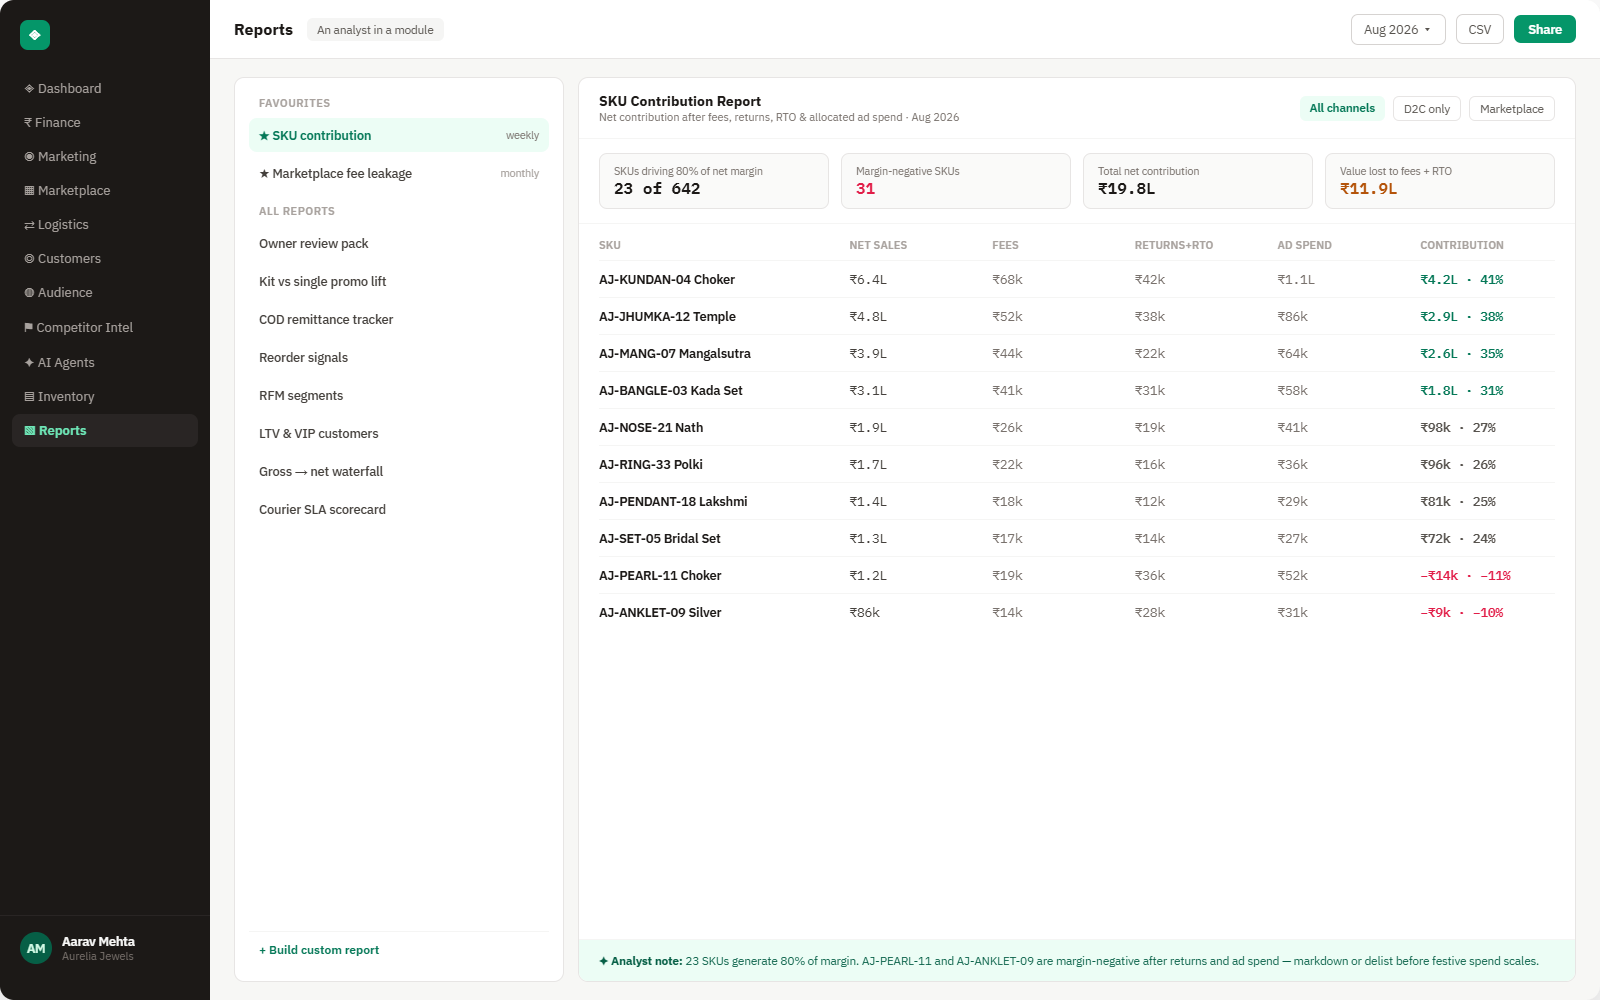Click the green app logo icon
Viewport: 1600px width, 1000px height.
point(35,35)
